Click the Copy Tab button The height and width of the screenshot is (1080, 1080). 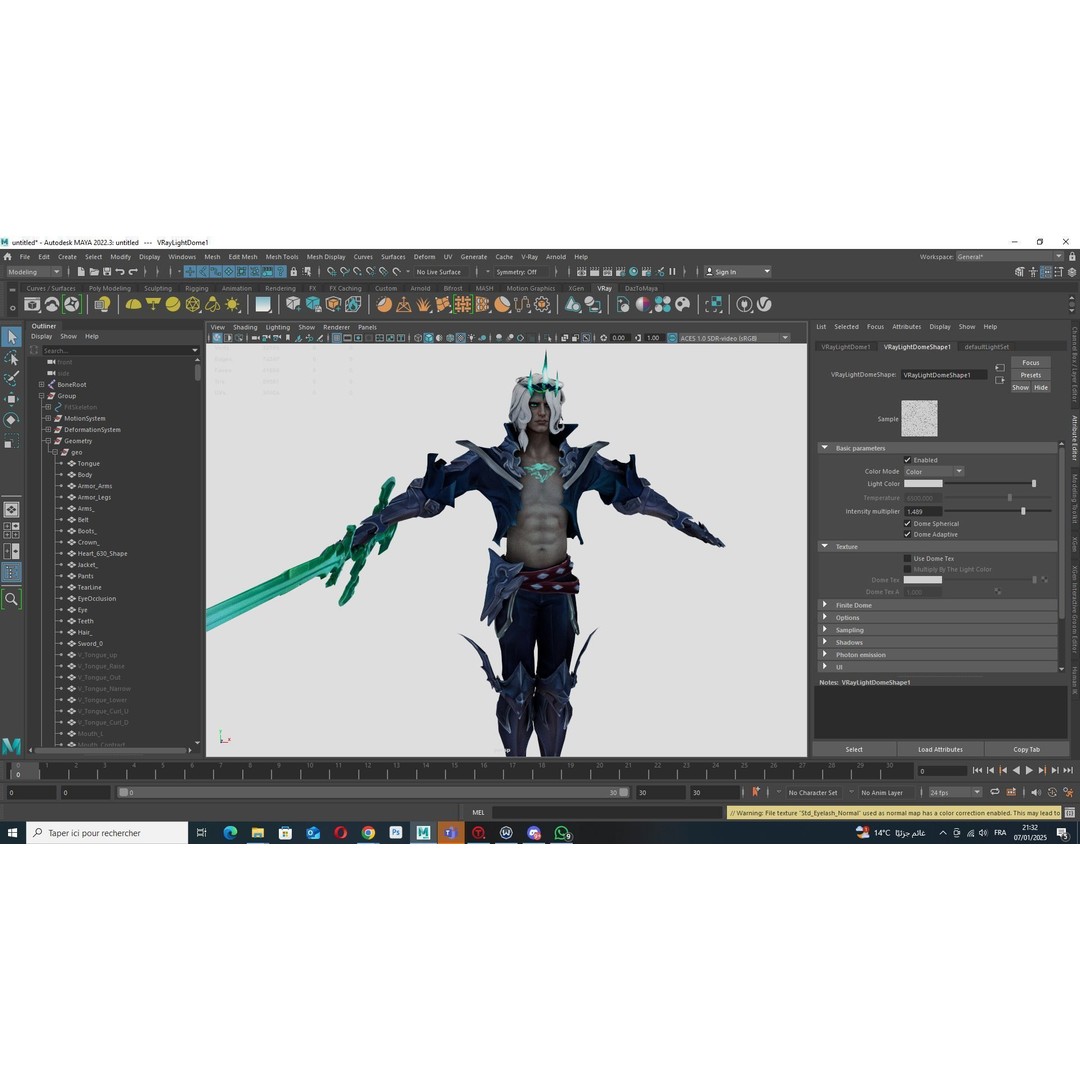click(x=1026, y=749)
